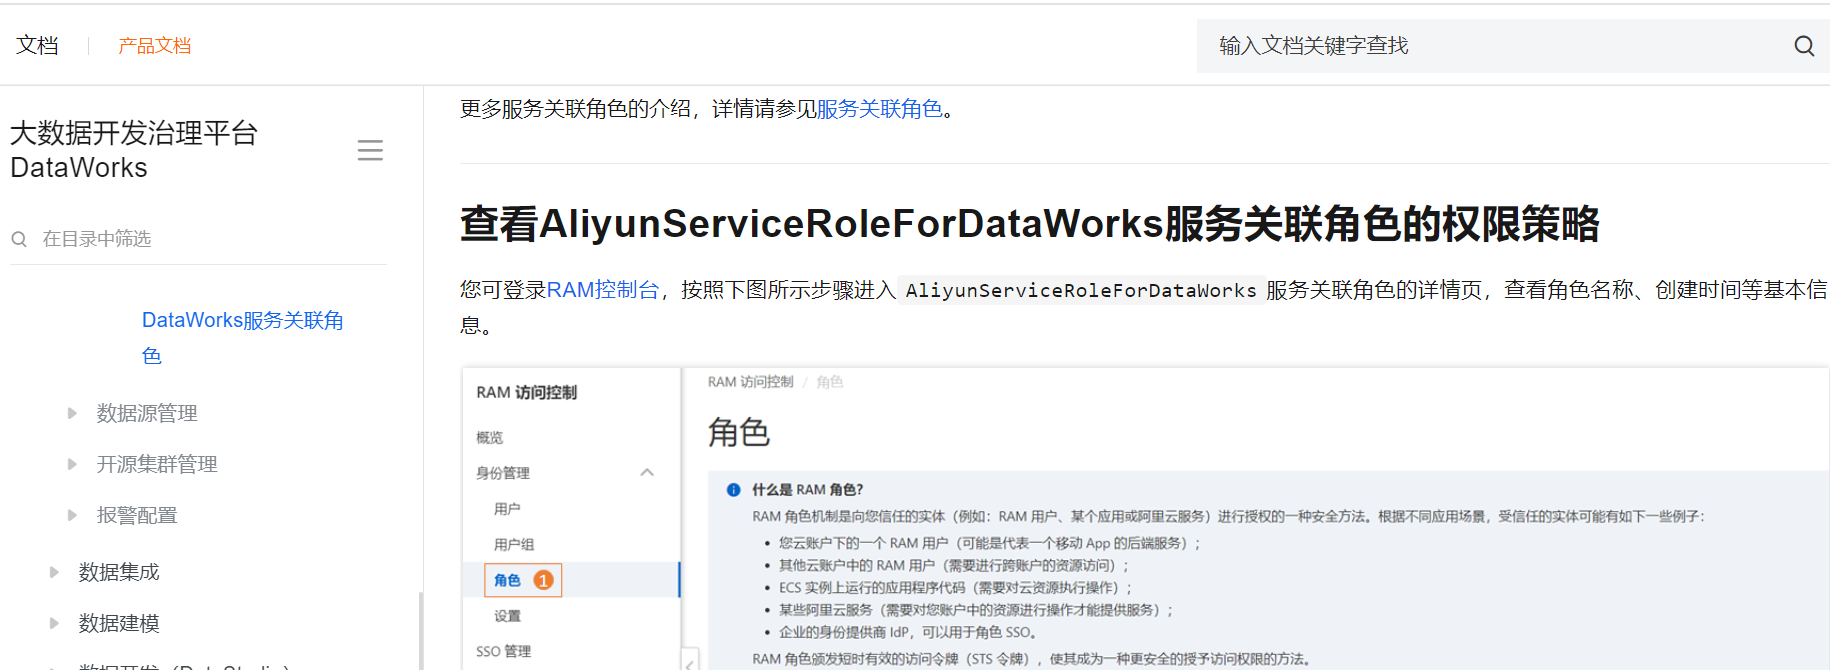The height and width of the screenshot is (670, 1830).
Task: Click the inline code AliyunServiceRoleForDataWorks
Action: click(1081, 290)
